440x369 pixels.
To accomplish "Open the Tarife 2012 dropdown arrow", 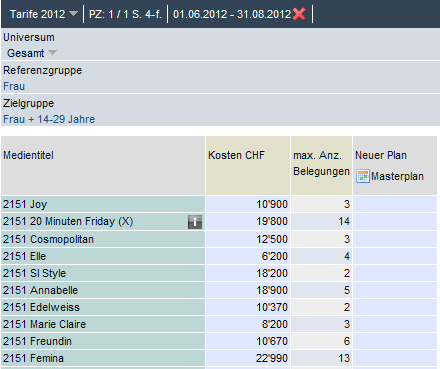I will click(x=73, y=14).
